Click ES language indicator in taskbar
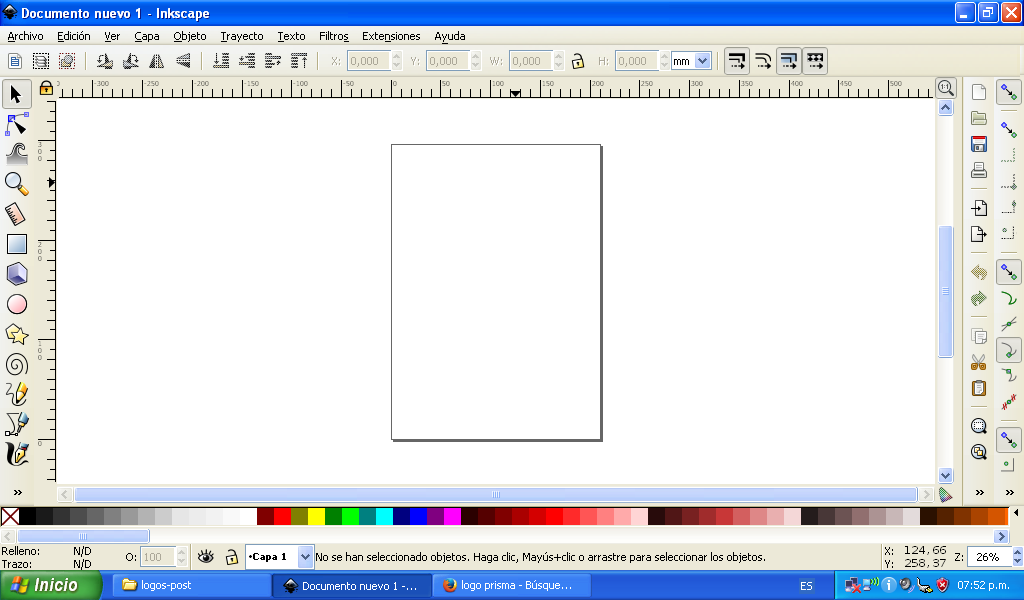The image size is (1024, 600). (x=807, y=586)
